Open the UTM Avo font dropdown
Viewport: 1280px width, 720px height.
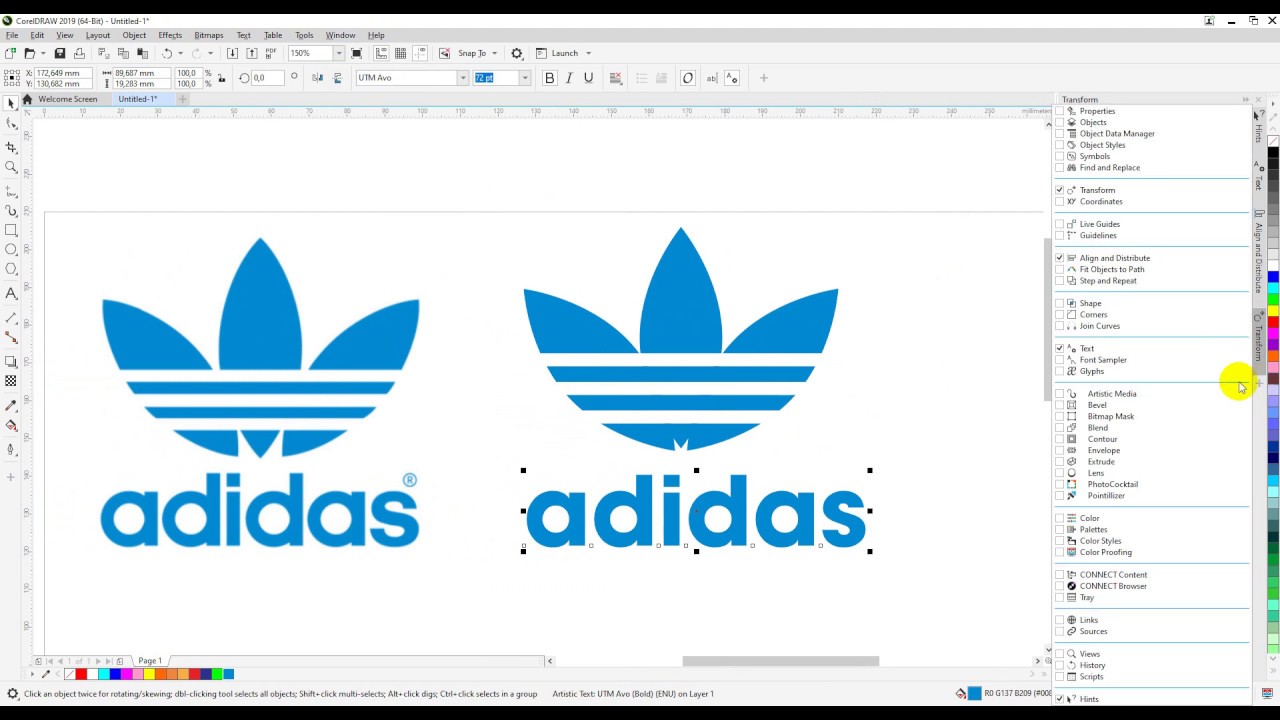(x=462, y=78)
